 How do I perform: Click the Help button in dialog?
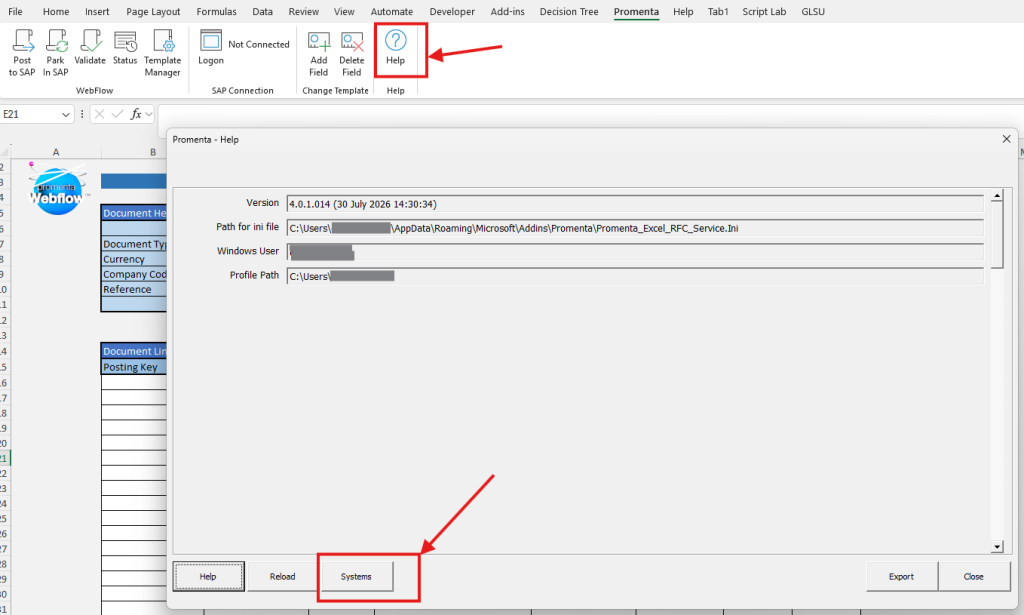(x=208, y=576)
